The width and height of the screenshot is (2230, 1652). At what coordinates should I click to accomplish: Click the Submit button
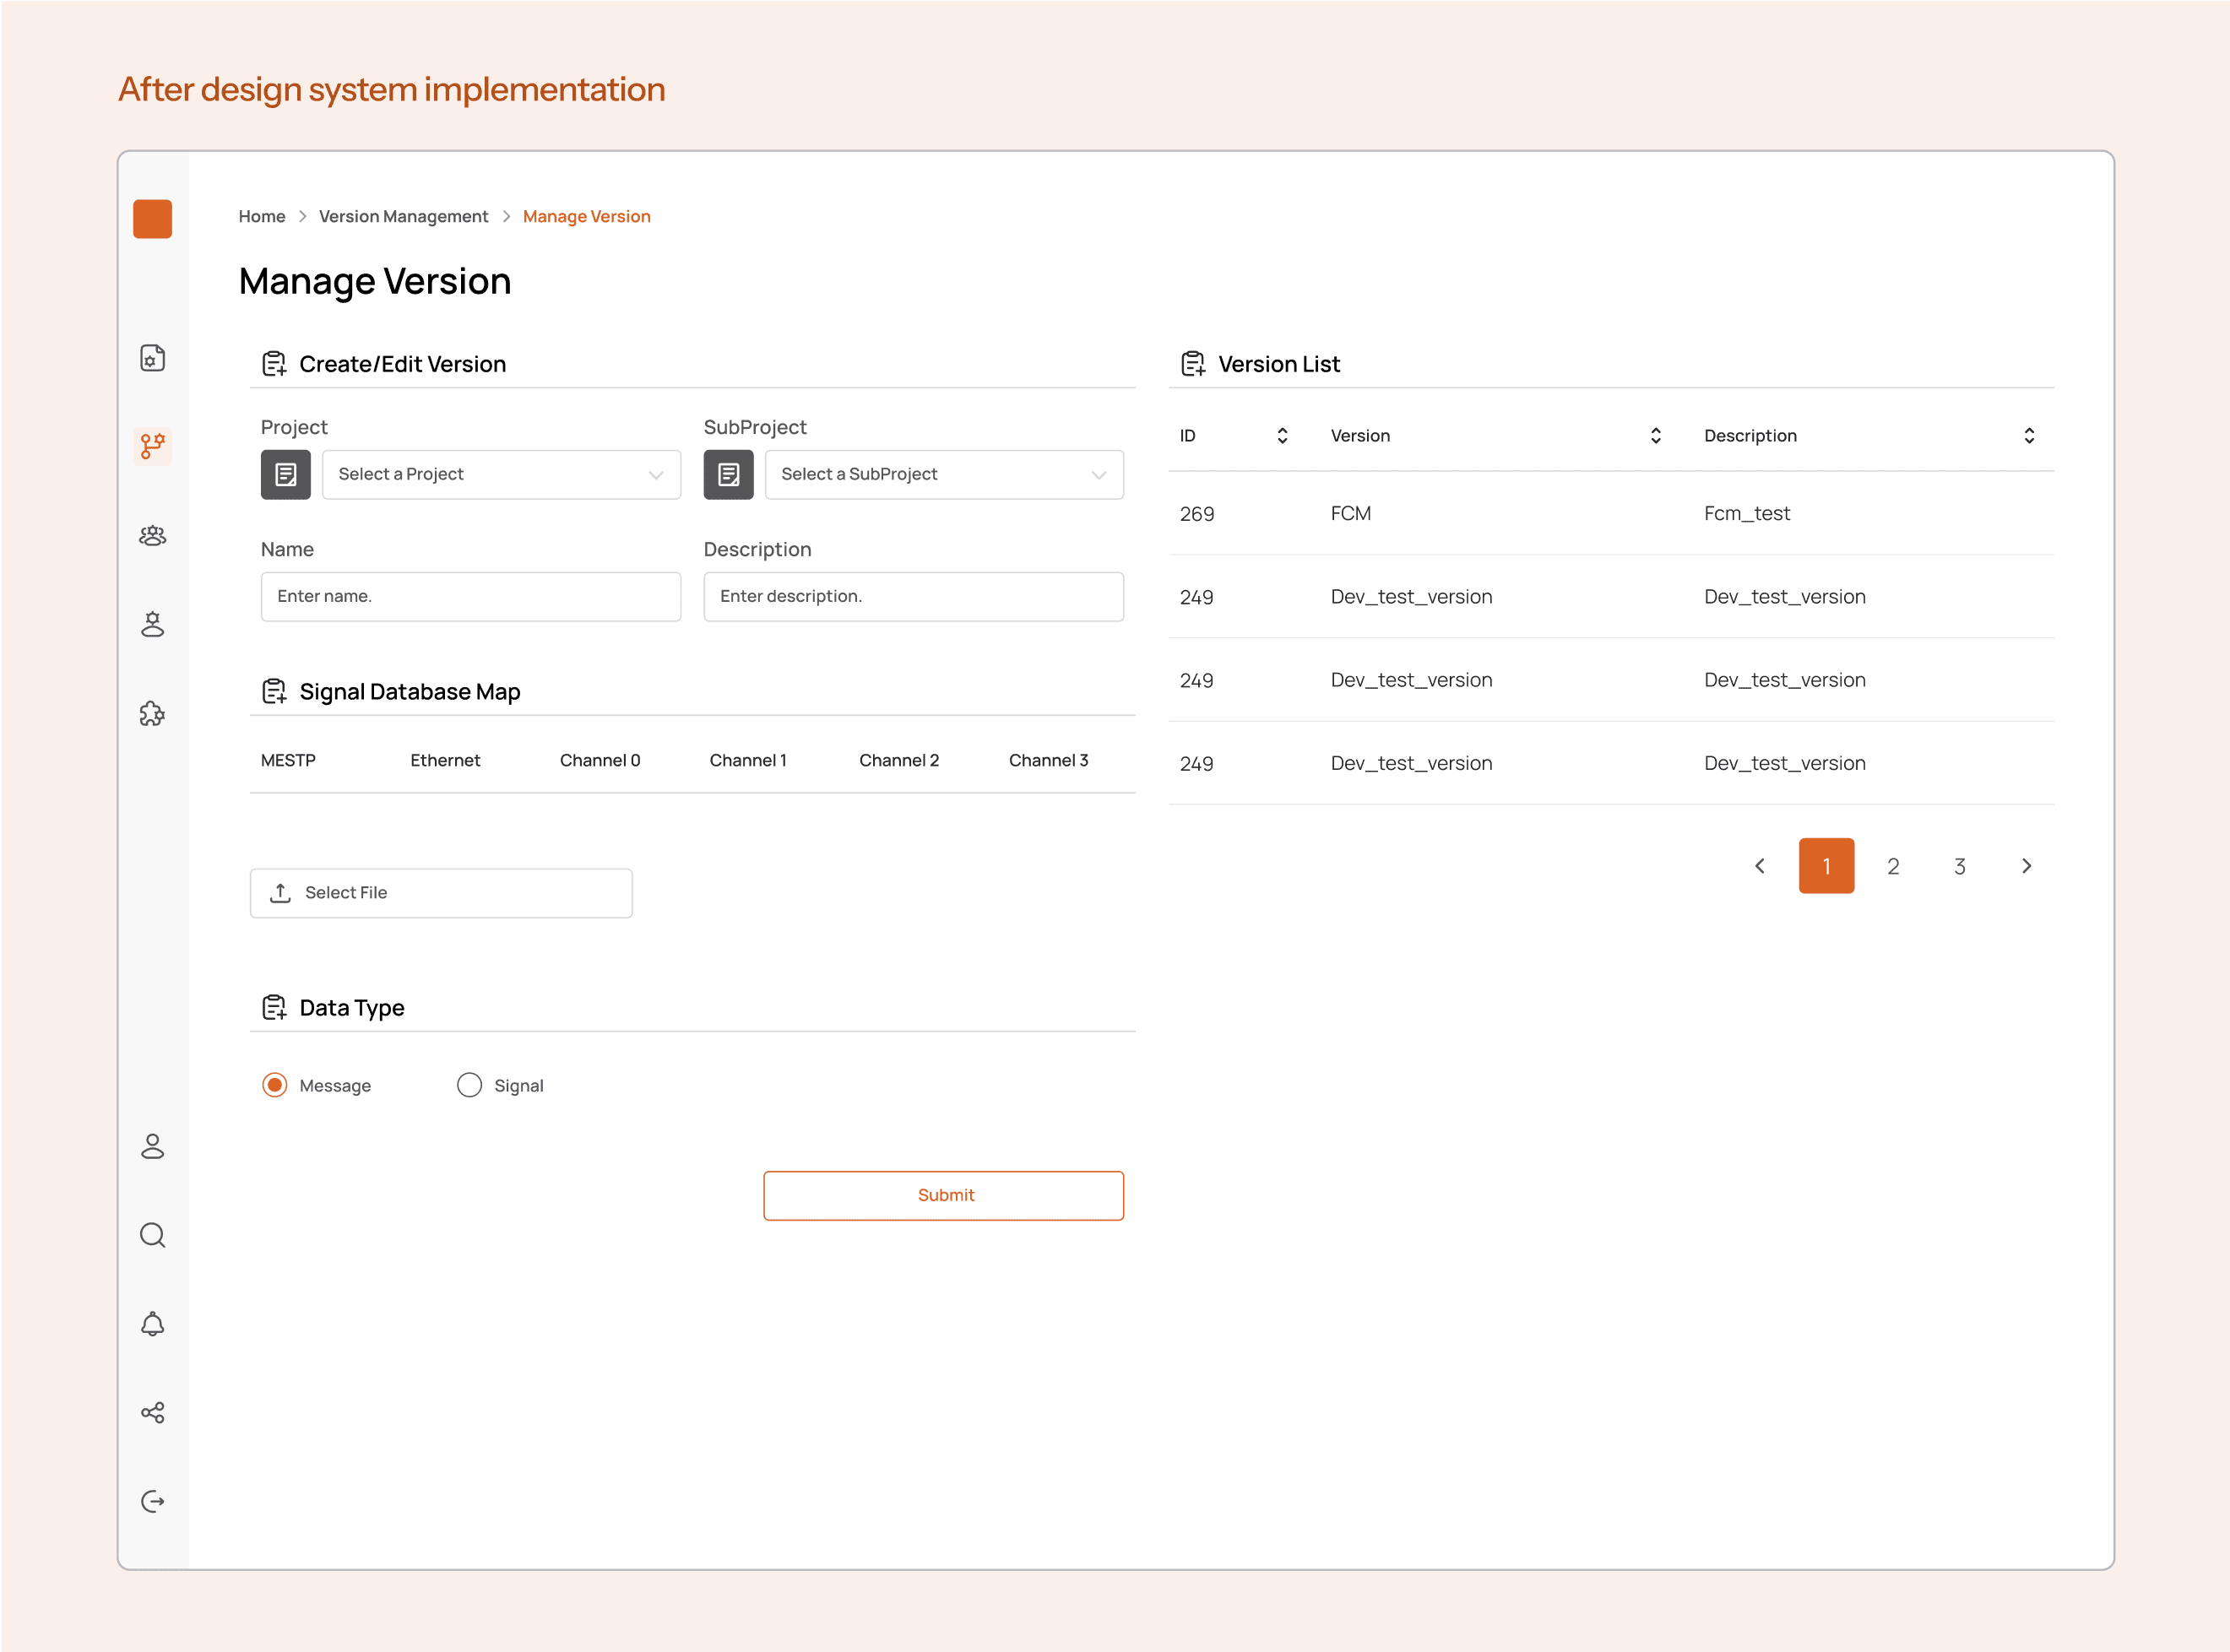(944, 1195)
